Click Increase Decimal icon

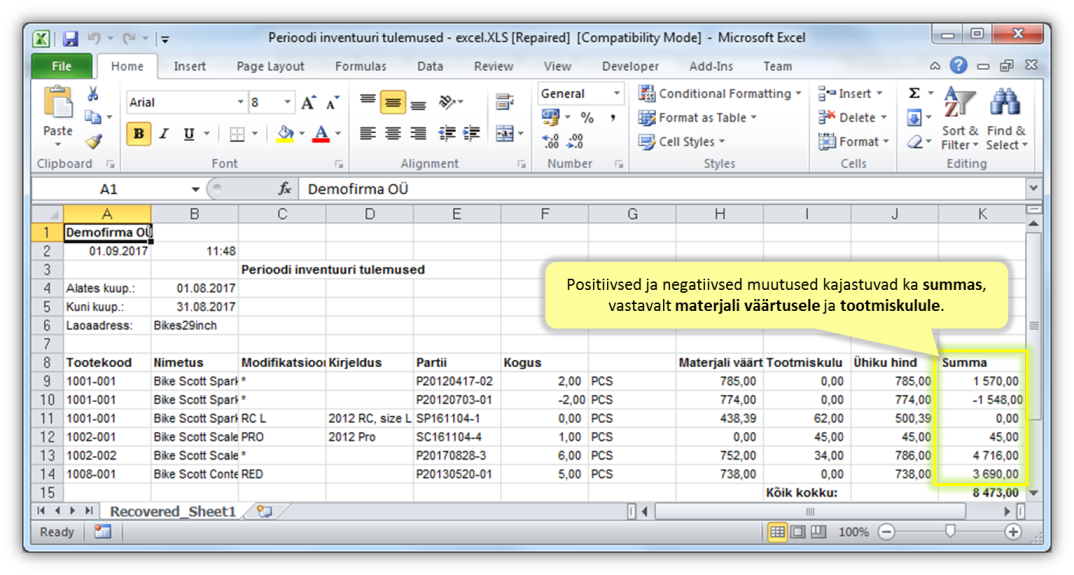(x=550, y=141)
